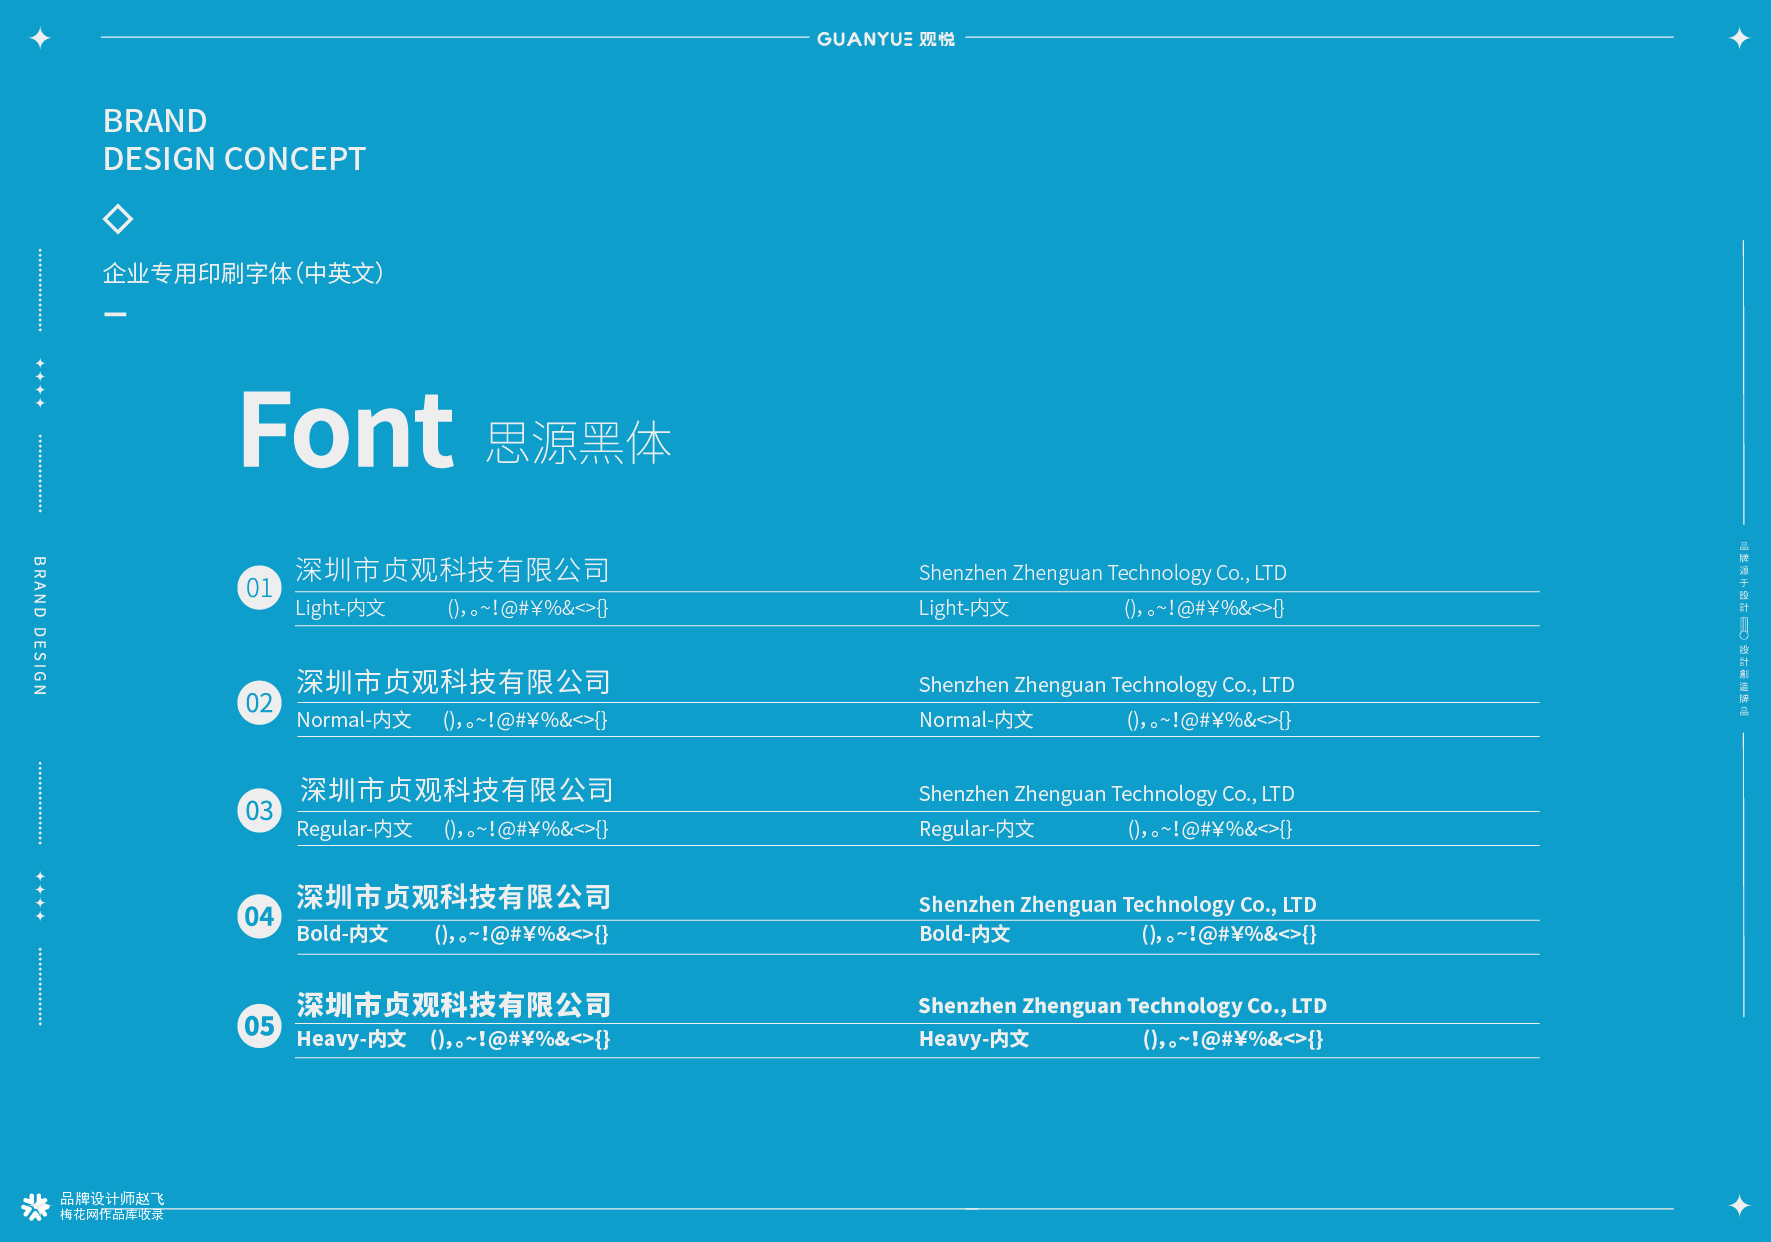Click the 企业专用印刷字体 subtitle

[243, 273]
